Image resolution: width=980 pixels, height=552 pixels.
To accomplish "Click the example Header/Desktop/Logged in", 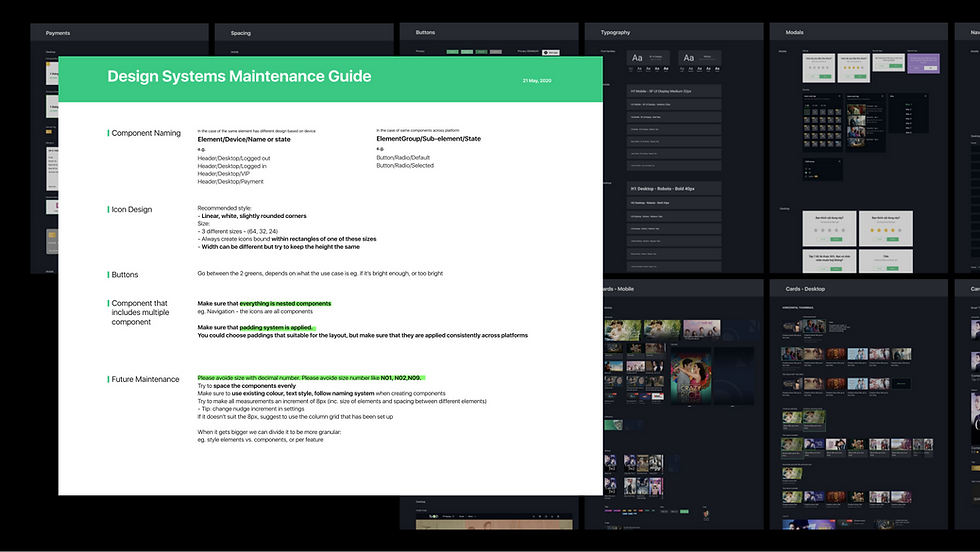I will click(232, 166).
